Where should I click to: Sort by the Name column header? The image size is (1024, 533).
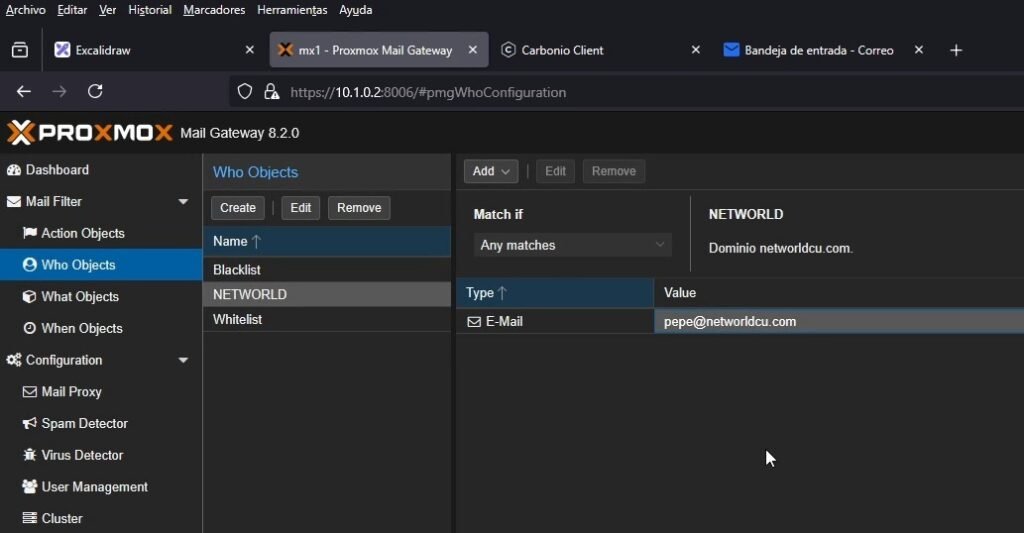pyautogui.click(x=327, y=241)
